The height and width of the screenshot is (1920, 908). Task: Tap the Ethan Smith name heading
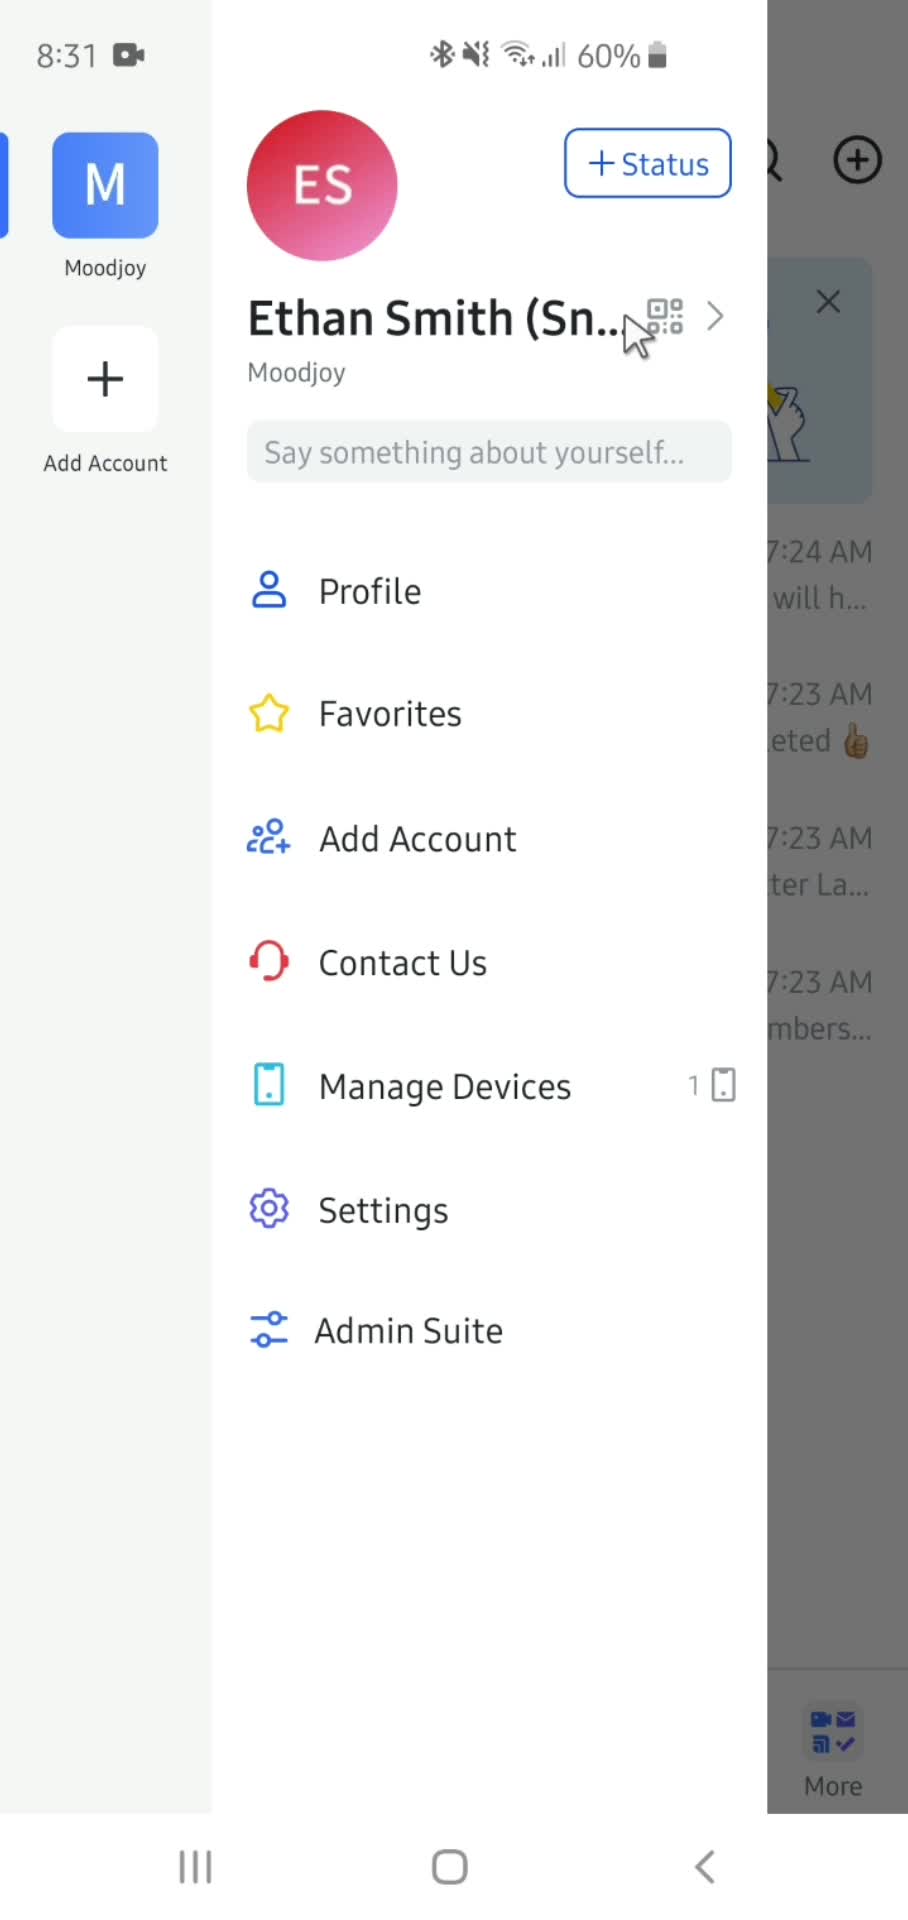tap(434, 318)
